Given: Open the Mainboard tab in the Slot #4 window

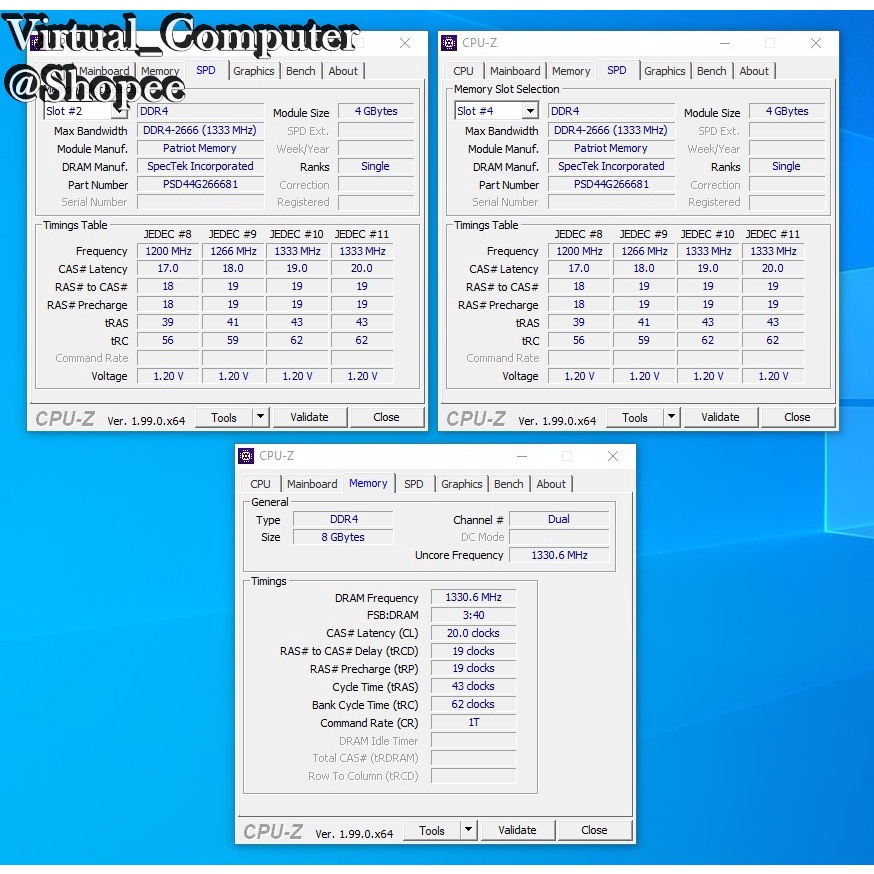Looking at the screenshot, I should click(515, 71).
